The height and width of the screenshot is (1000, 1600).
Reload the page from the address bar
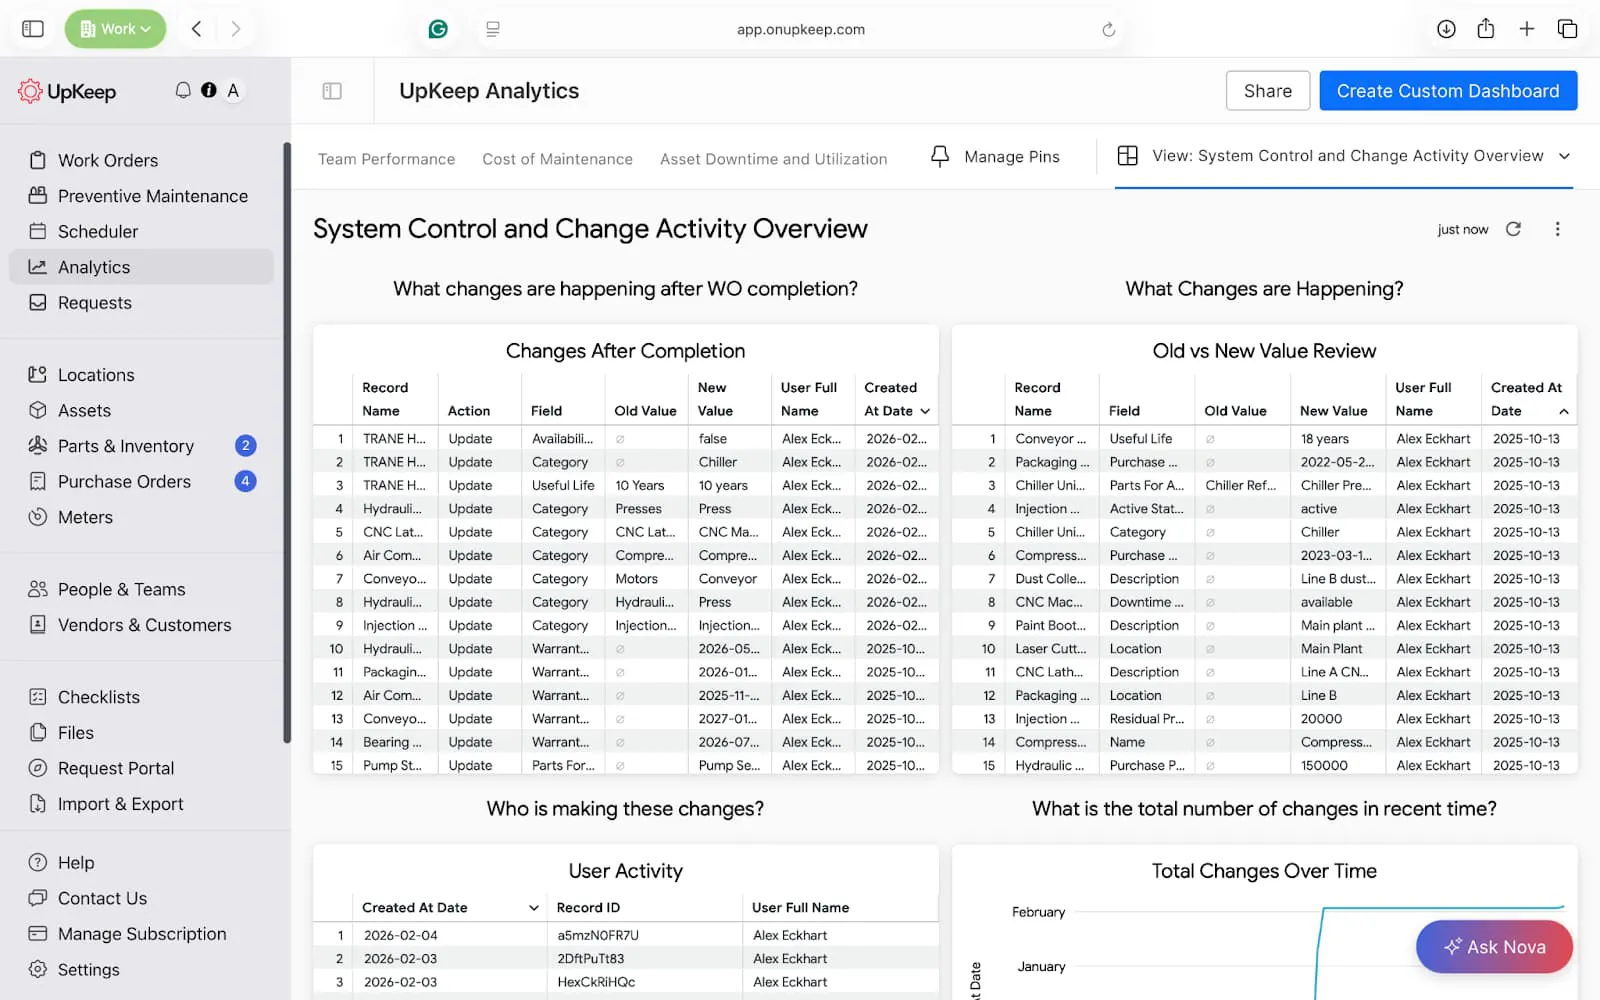[1108, 30]
